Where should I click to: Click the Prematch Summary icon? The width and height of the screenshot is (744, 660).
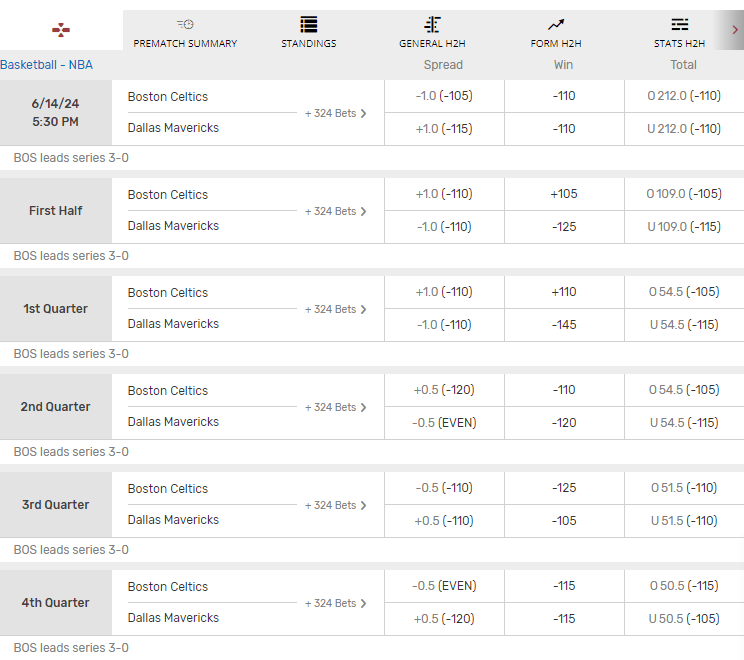(185, 24)
